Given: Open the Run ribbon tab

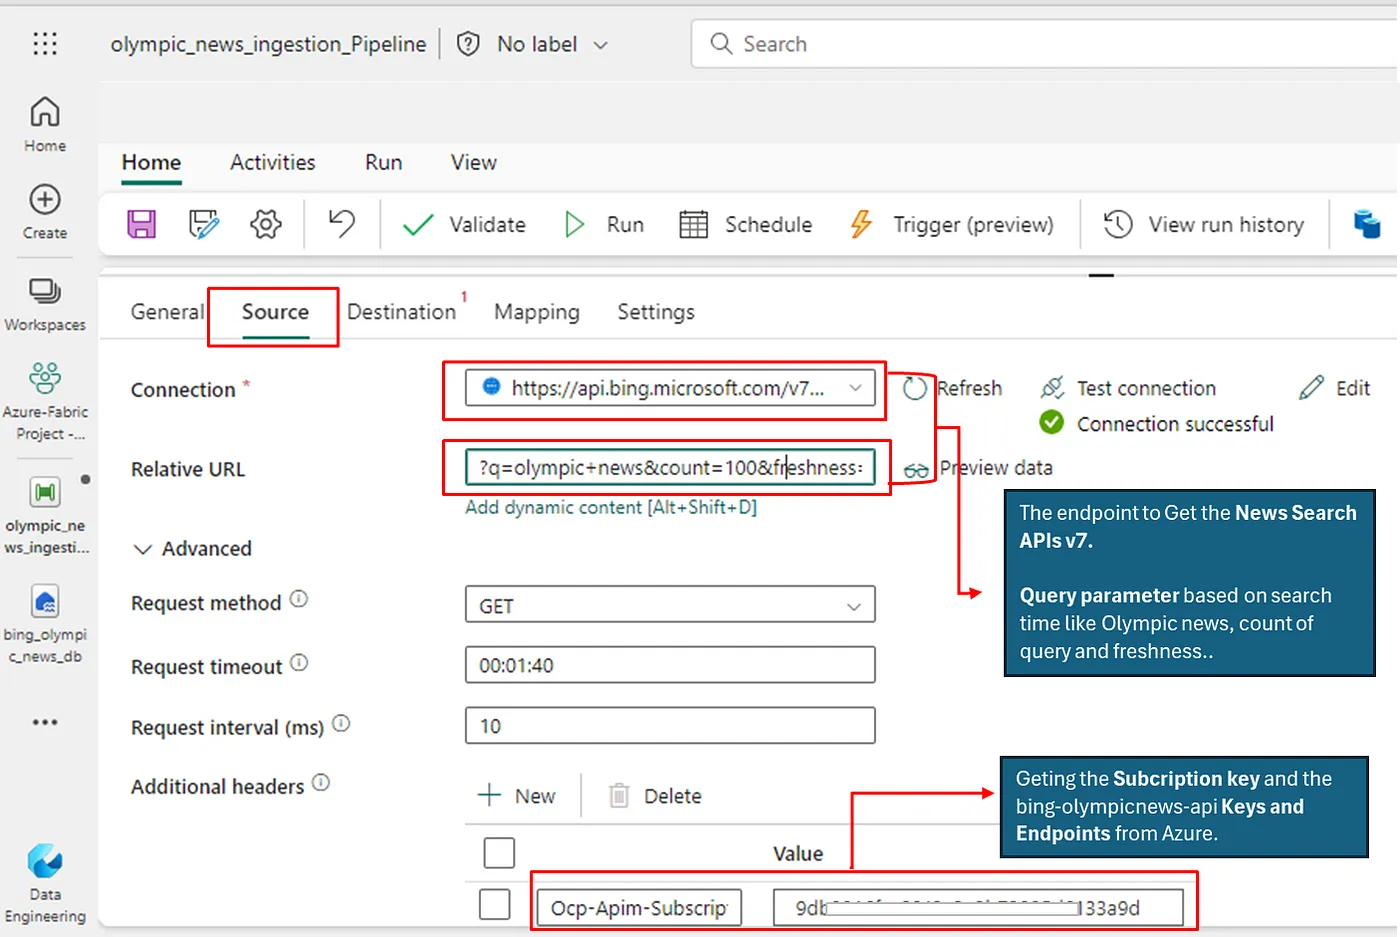Looking at the screenshot, I should (x=384, y=163).
